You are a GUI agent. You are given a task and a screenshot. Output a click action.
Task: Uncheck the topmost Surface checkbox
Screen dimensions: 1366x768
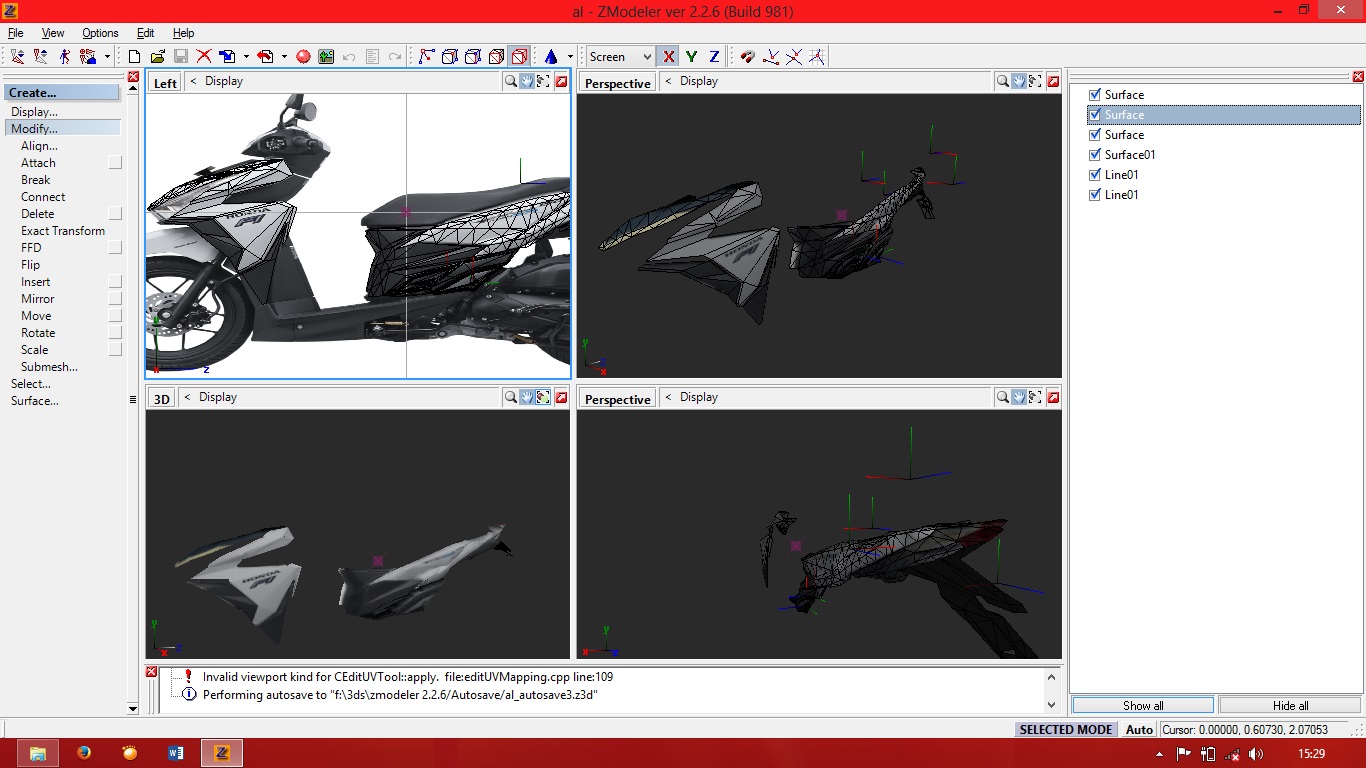(x=1094, y=94)
